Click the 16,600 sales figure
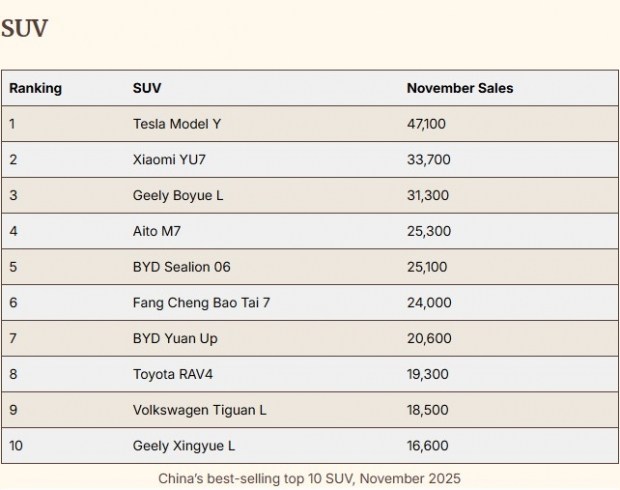The image size is (620, 490). (427, 446)
